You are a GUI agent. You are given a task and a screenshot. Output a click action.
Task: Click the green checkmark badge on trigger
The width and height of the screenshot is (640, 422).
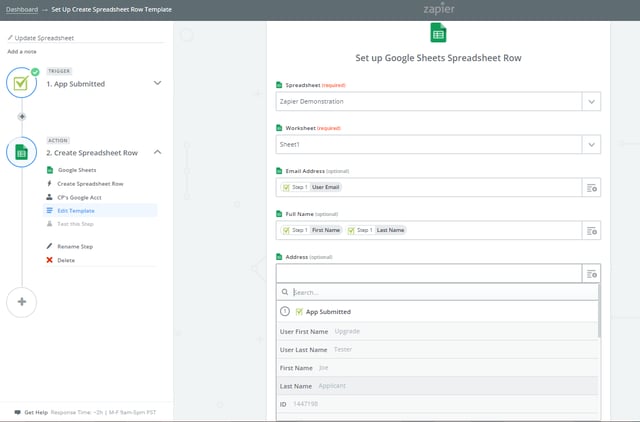[36, 72]
